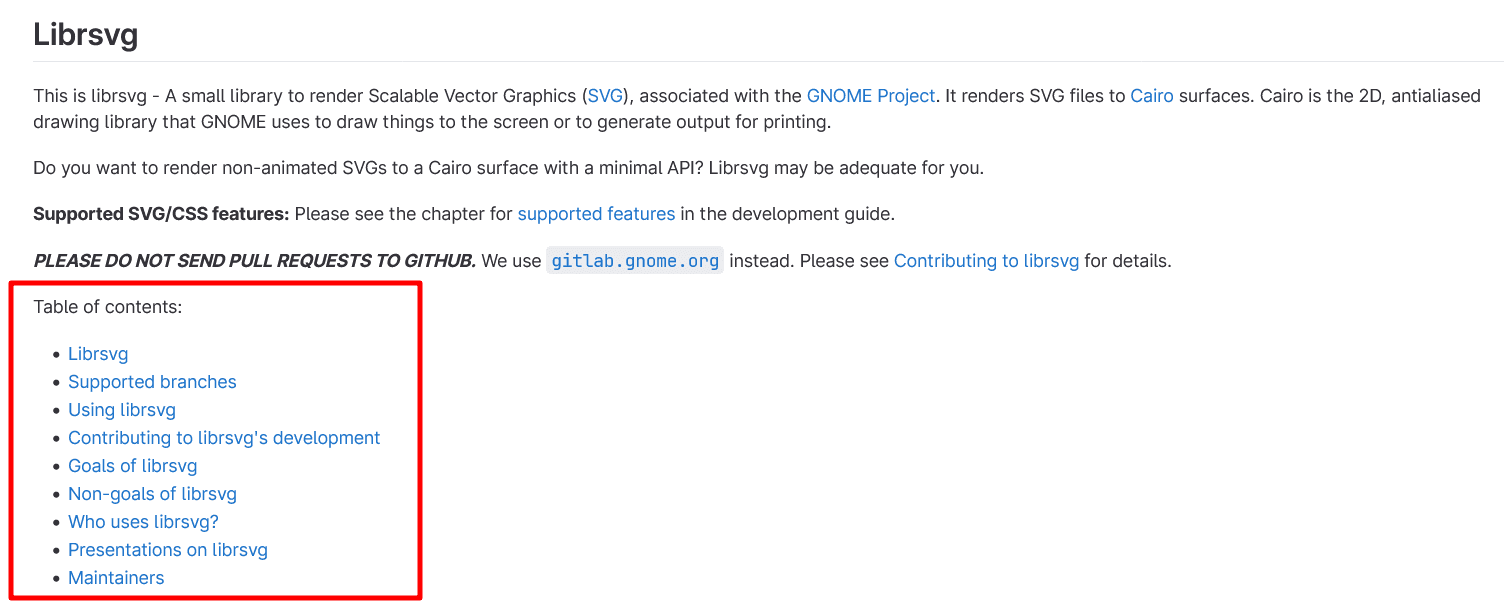Jump to Librsvg table of contents entry
Viewport: 1504px width, 615px height.
coord(98,354)
